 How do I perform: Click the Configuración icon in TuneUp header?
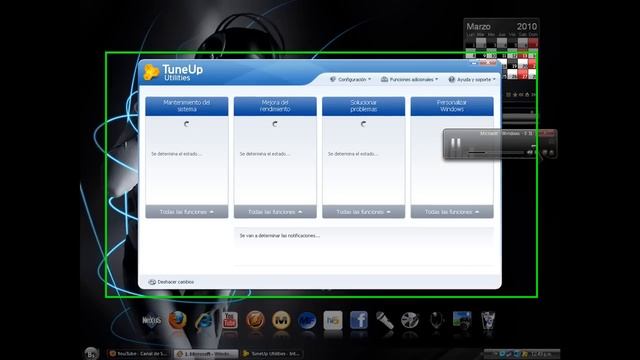pyautogui.click(x=333, y=79)
